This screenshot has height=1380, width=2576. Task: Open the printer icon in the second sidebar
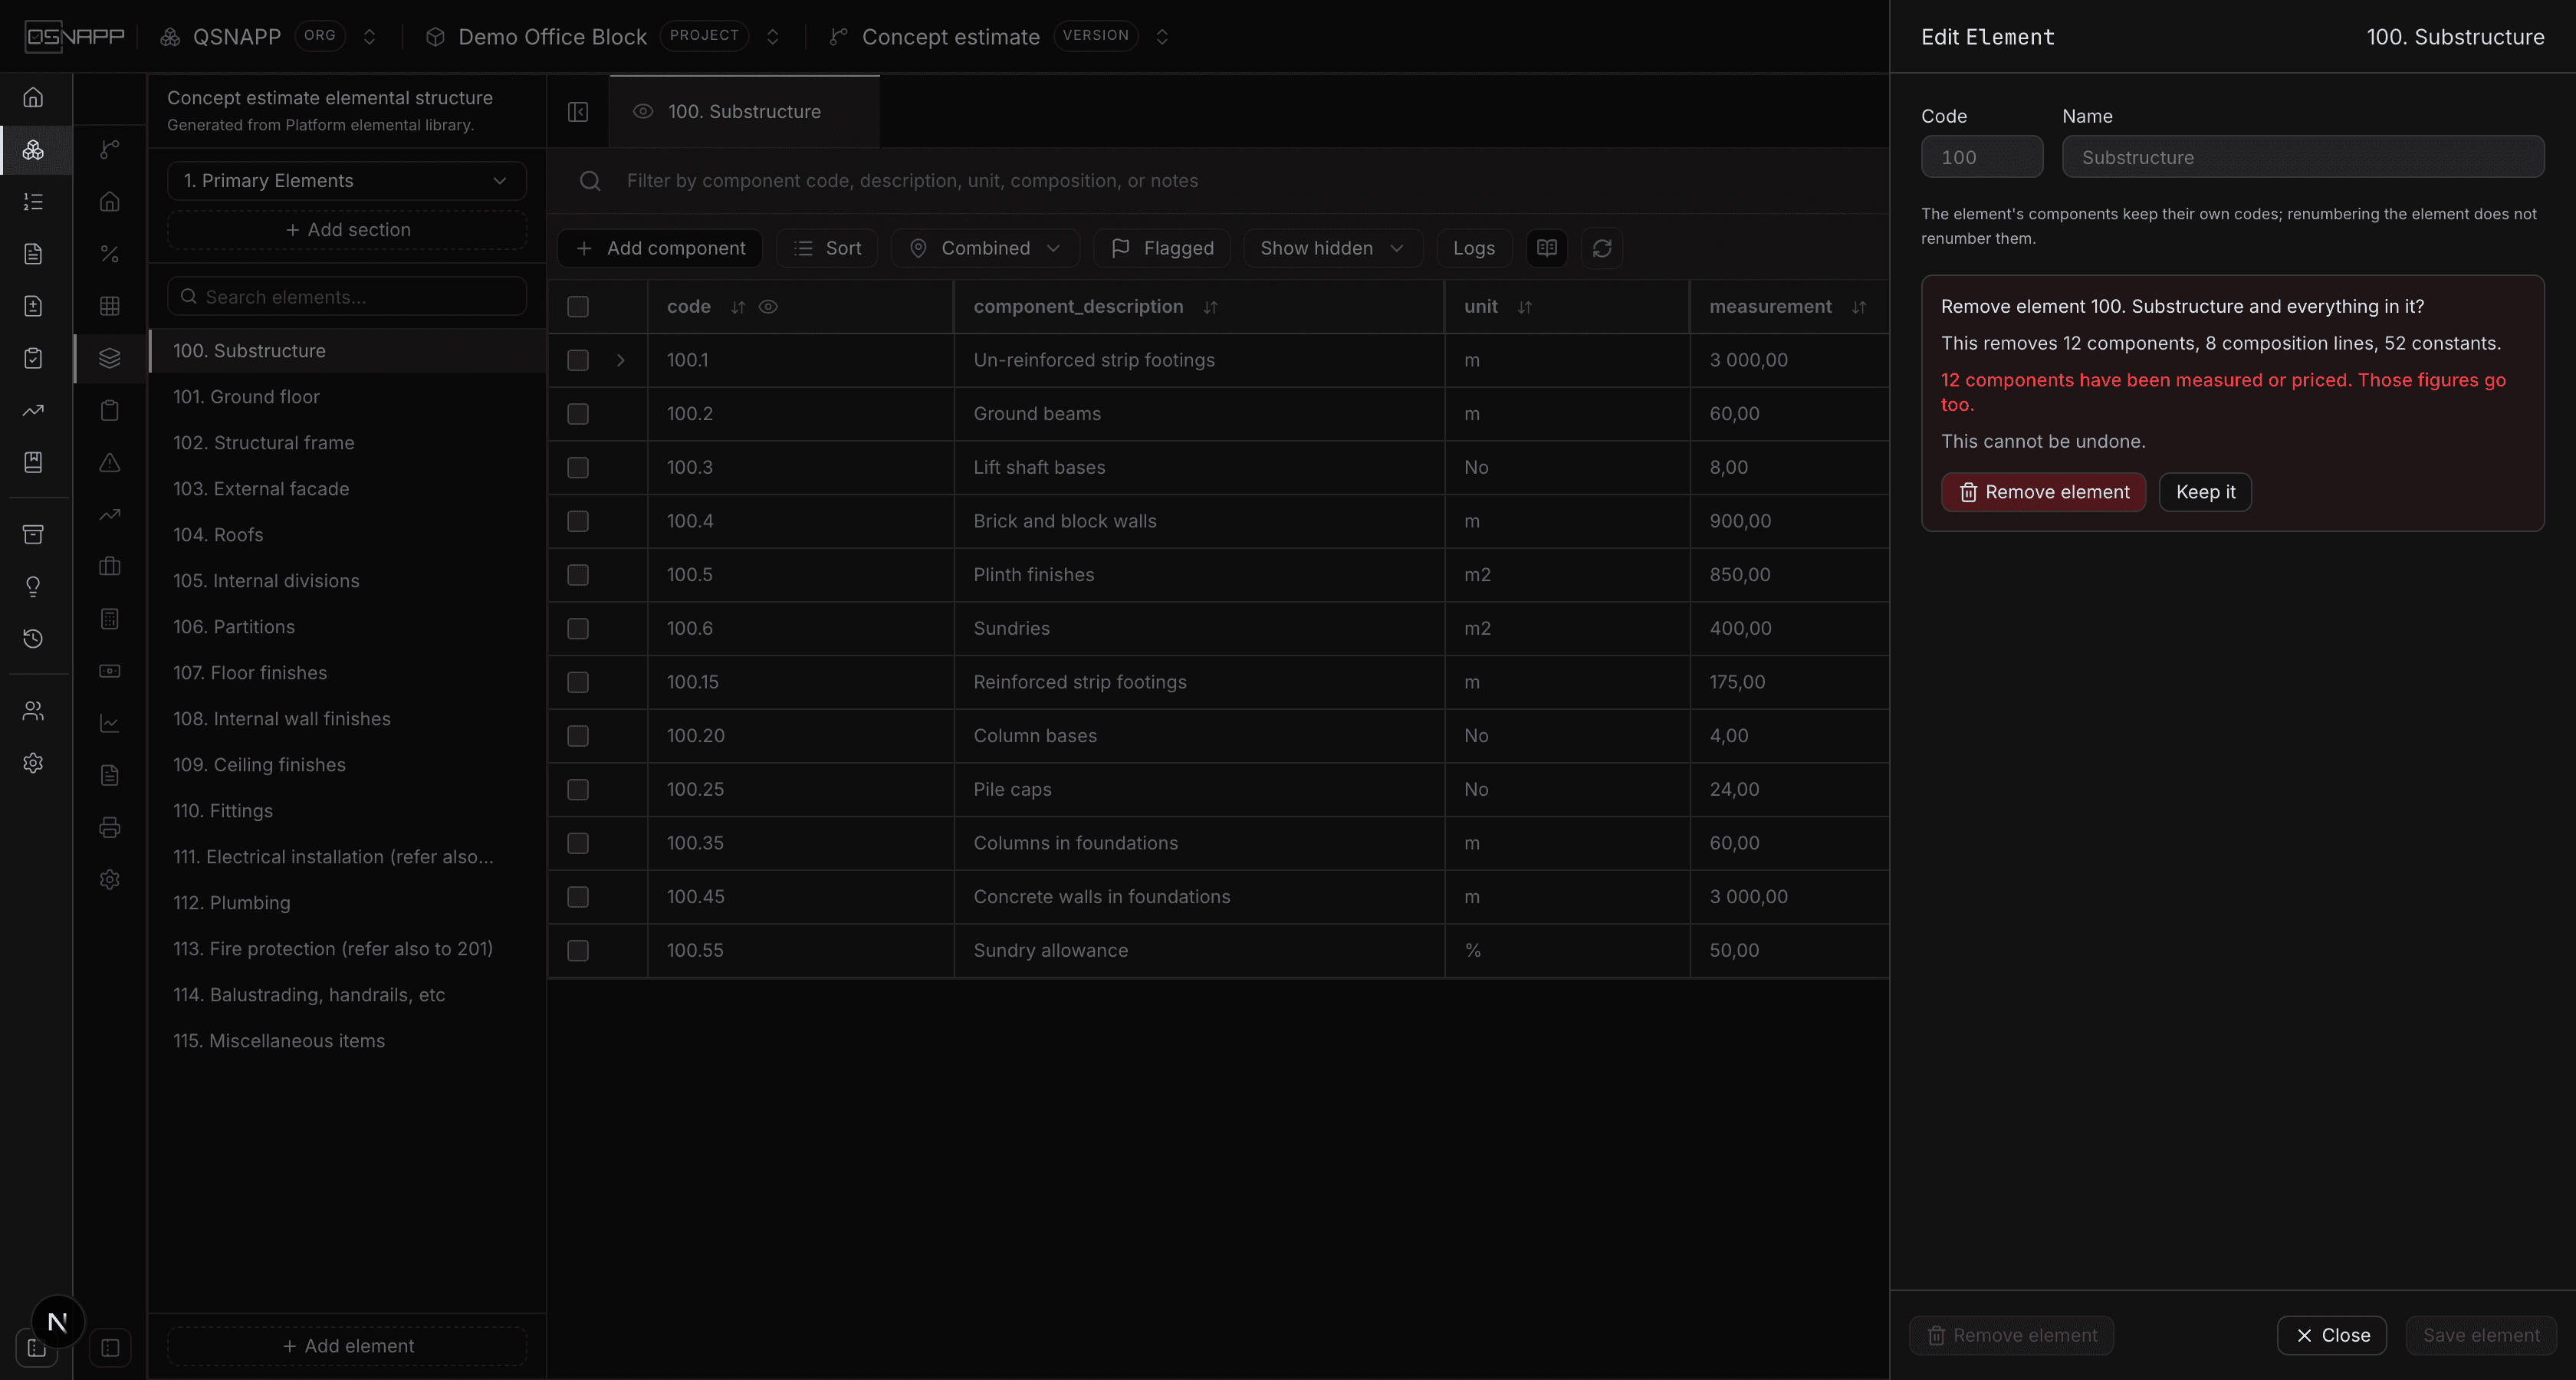(110, 827)
